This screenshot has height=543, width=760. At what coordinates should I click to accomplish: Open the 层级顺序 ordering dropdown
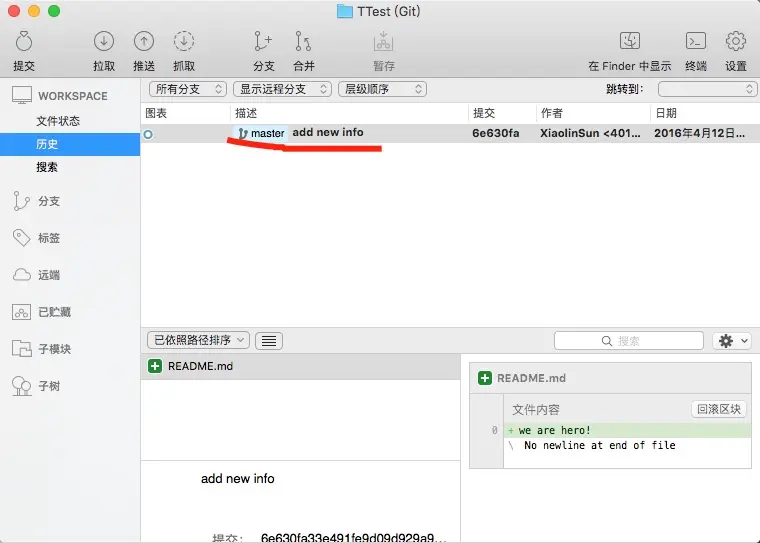click(x=382, y=89)
